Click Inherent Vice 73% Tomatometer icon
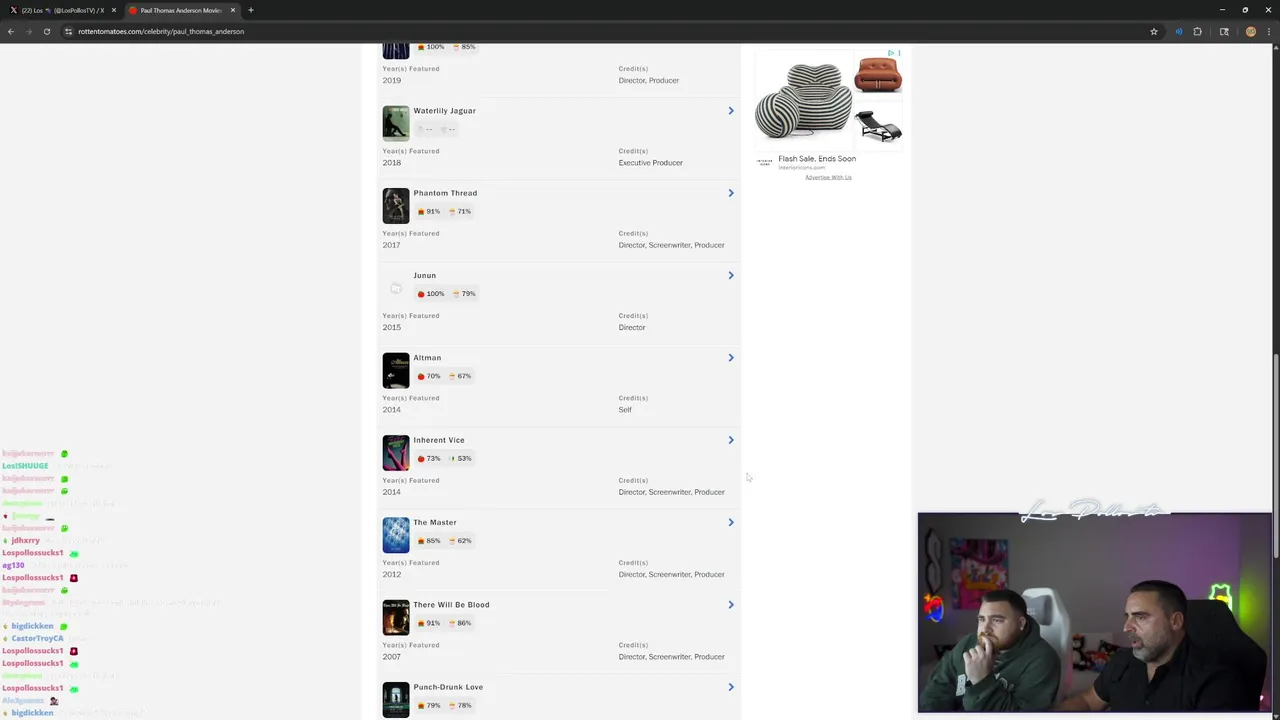This screenshot has height=720, width=1280. click(x=421, y=458)
